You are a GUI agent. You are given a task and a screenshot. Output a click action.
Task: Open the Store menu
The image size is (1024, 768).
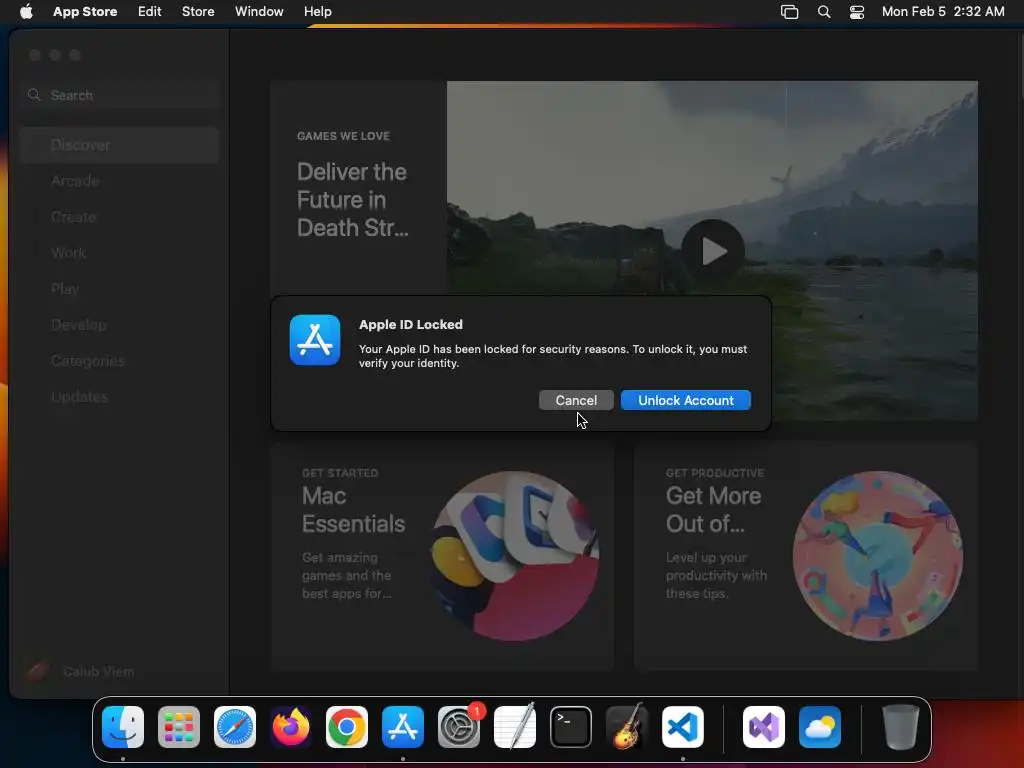coord(198,12)
